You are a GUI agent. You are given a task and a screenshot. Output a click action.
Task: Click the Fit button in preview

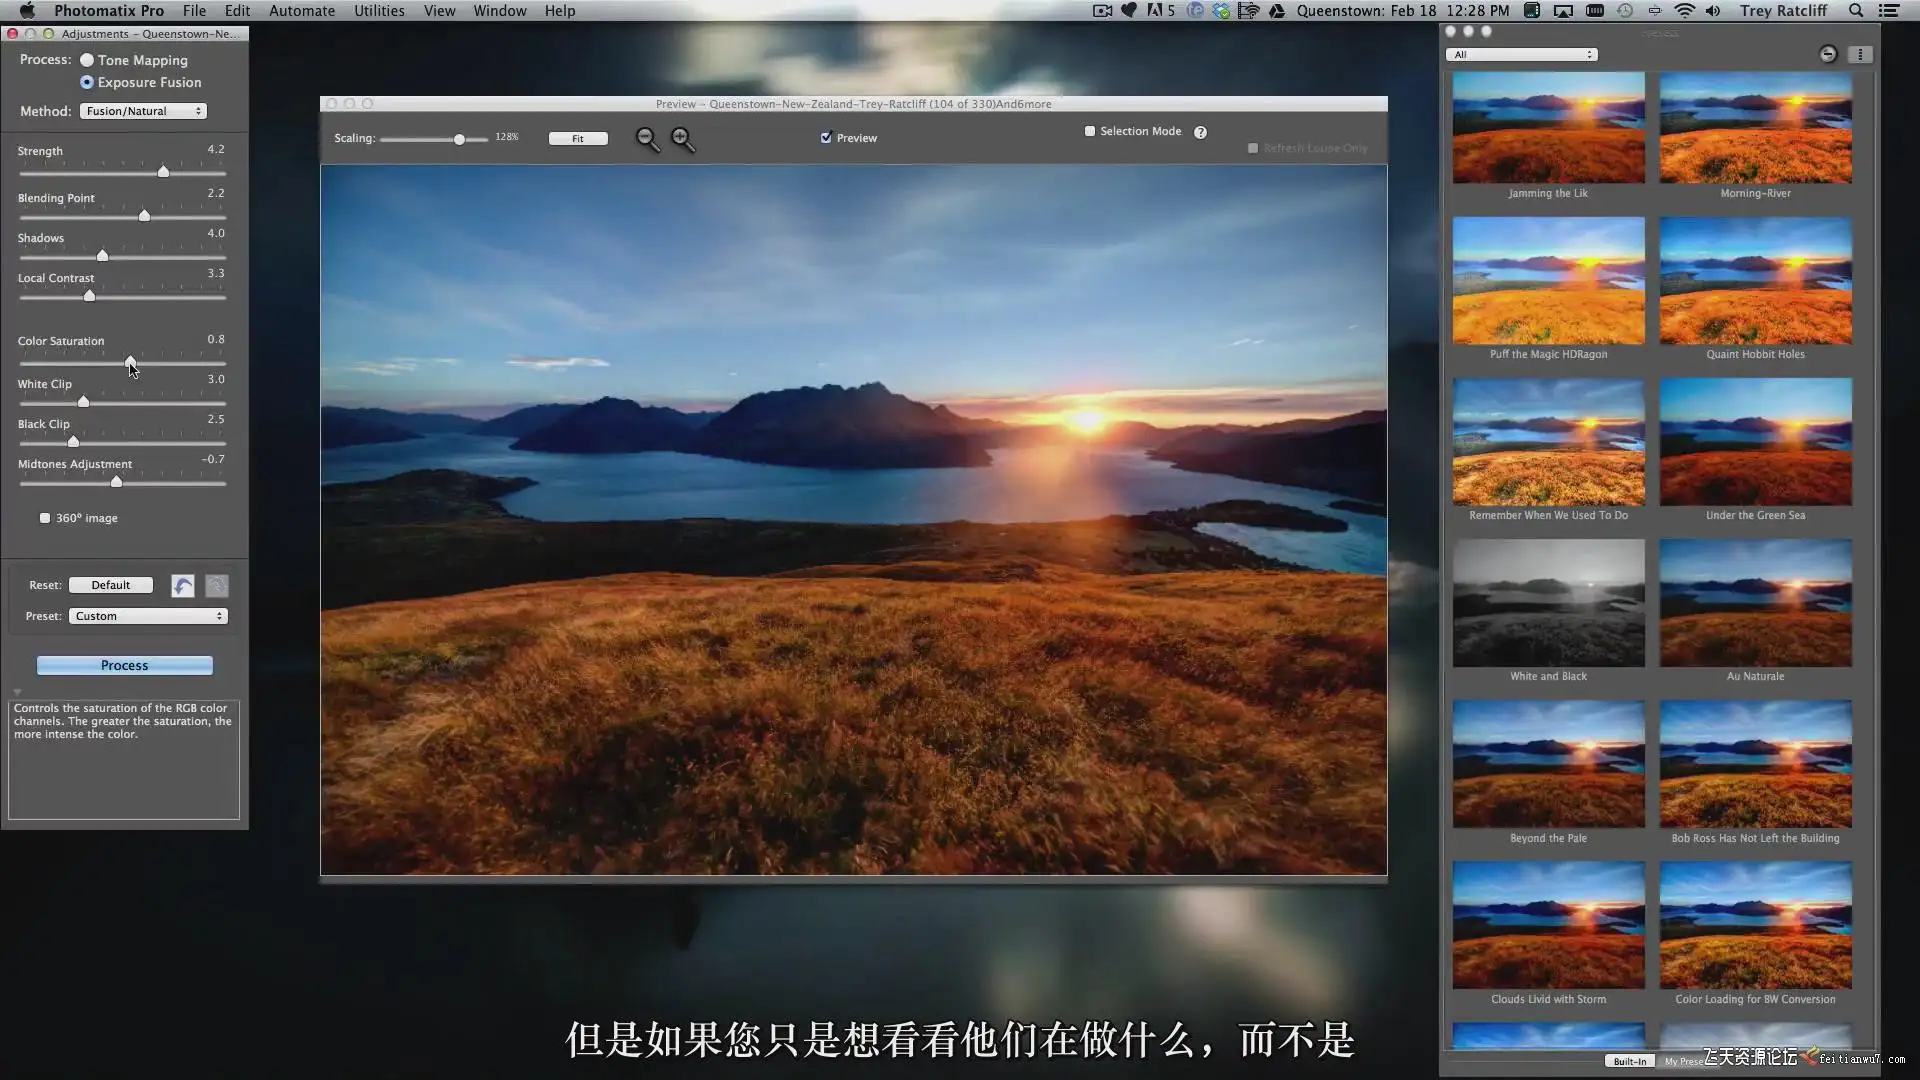coord(578,139)
